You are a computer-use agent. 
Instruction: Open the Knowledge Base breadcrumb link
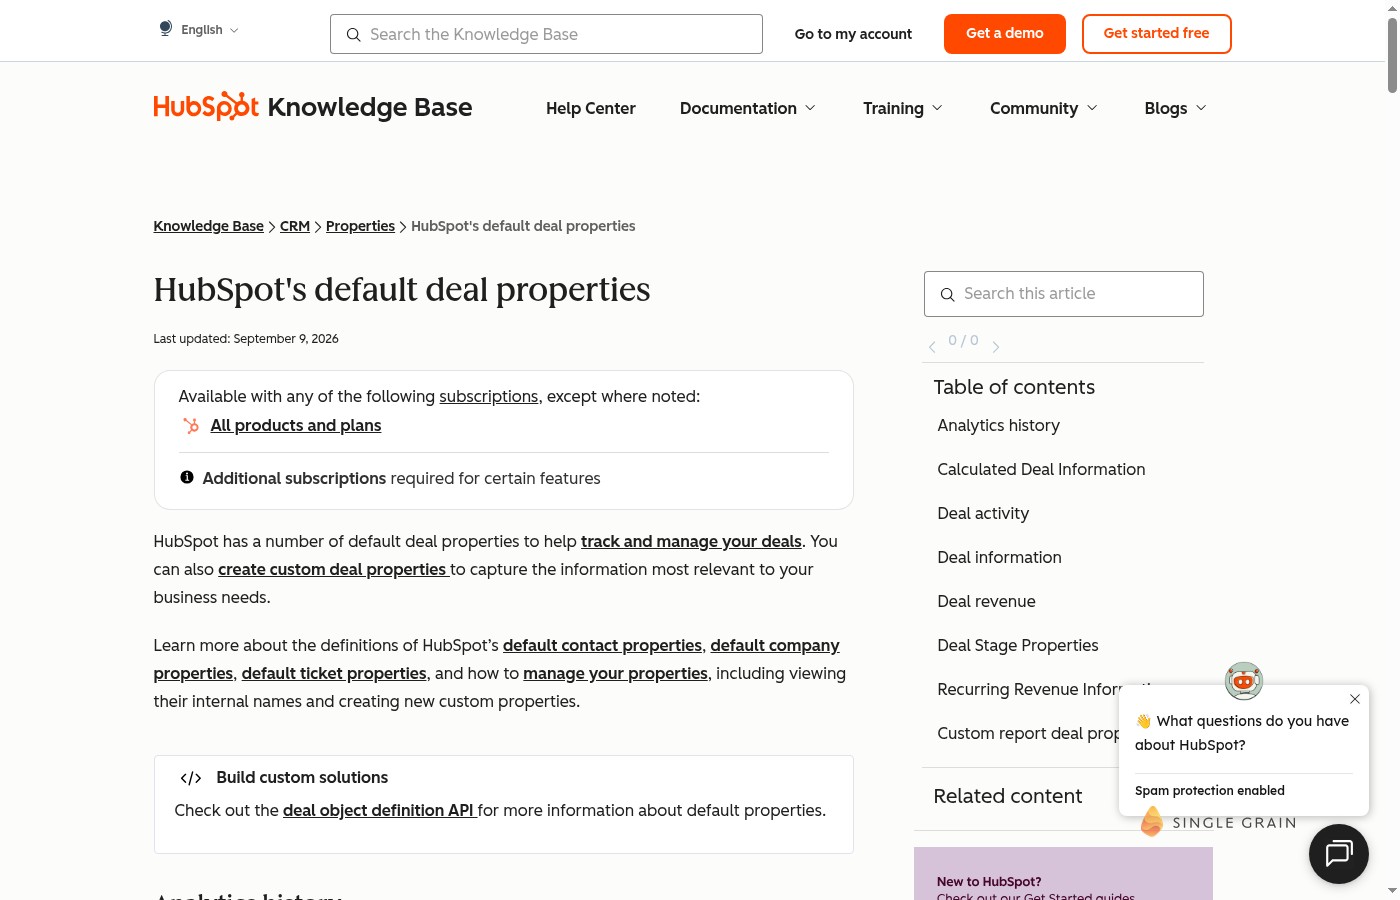click(208, 226)
